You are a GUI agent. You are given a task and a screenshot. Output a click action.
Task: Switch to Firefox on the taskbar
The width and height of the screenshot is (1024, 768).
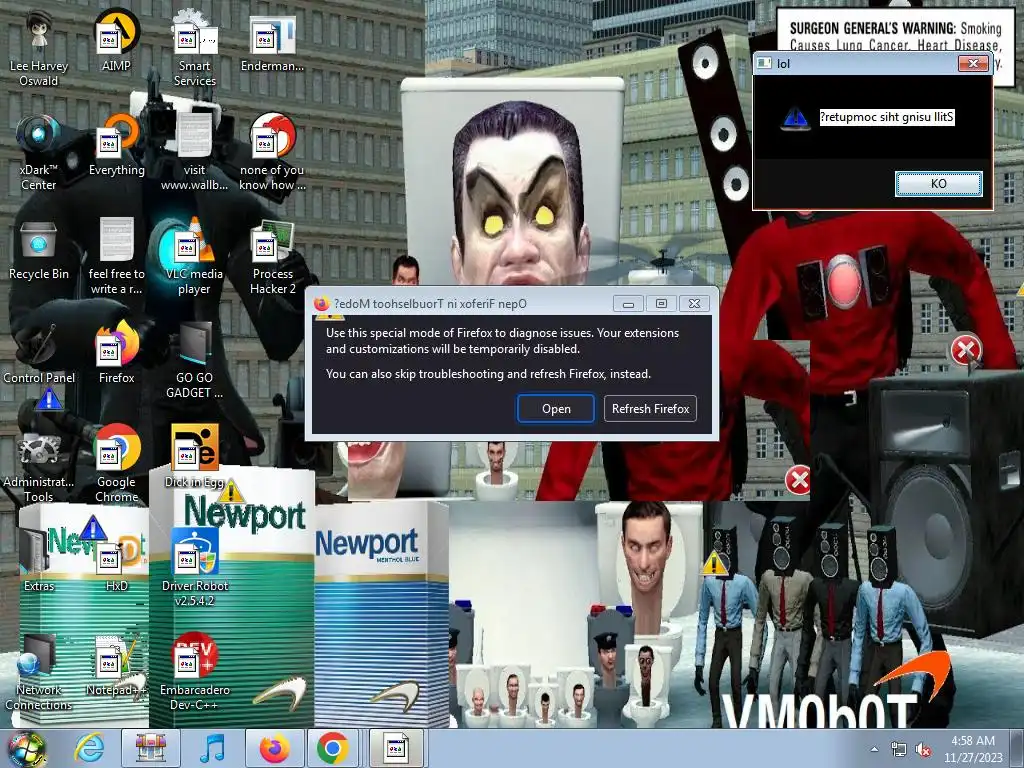(274, 748)
